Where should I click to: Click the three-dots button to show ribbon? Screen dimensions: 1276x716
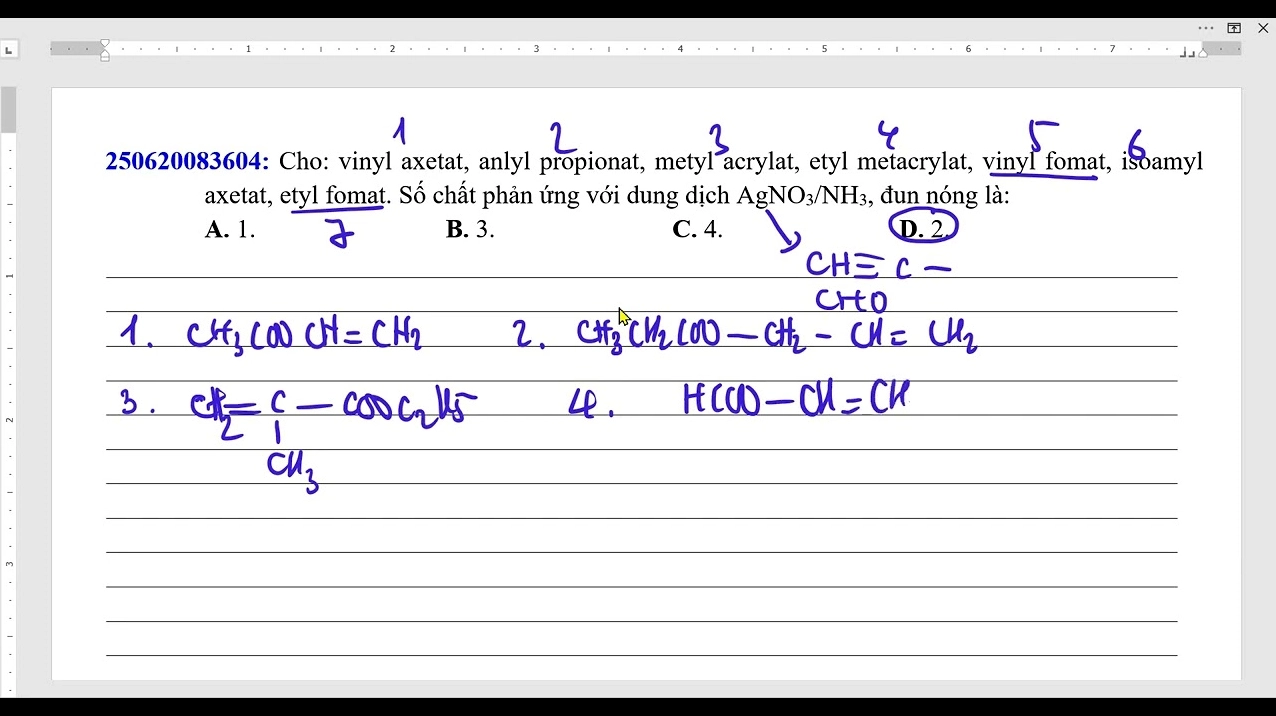1206,28
